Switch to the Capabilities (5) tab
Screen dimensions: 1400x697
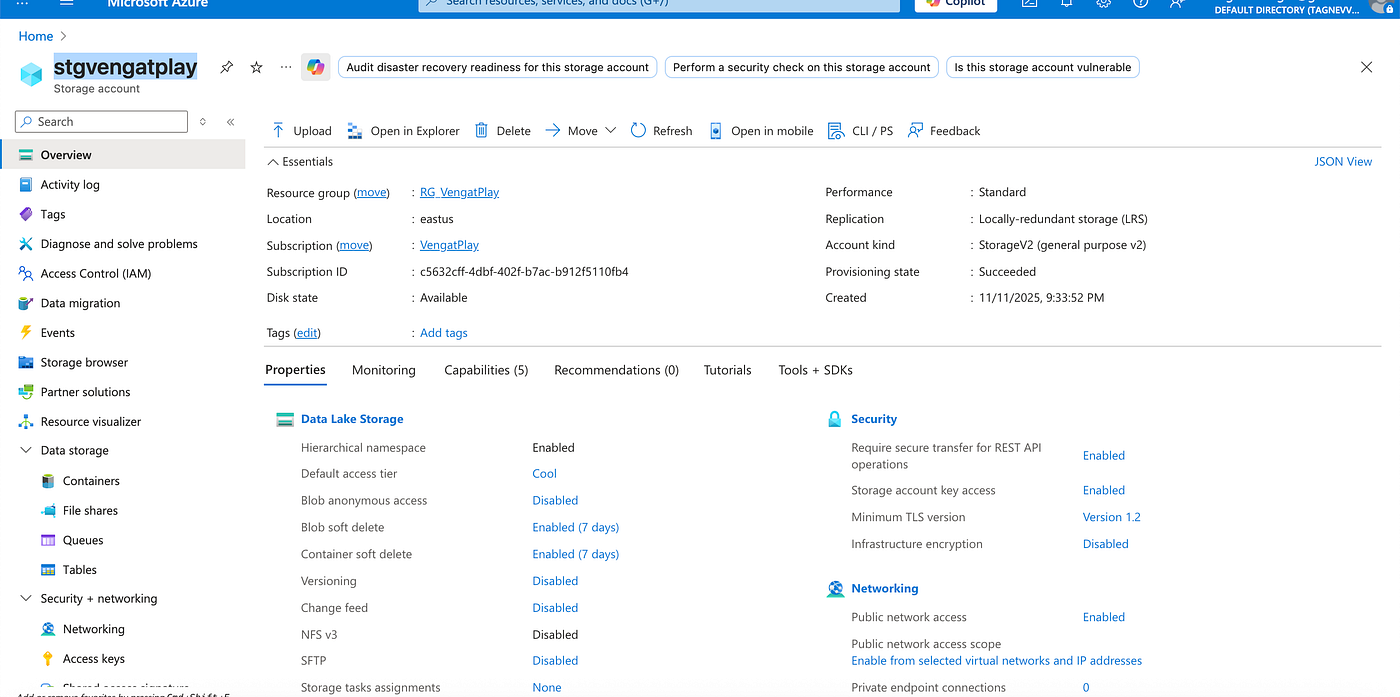[x=486, y=370]
